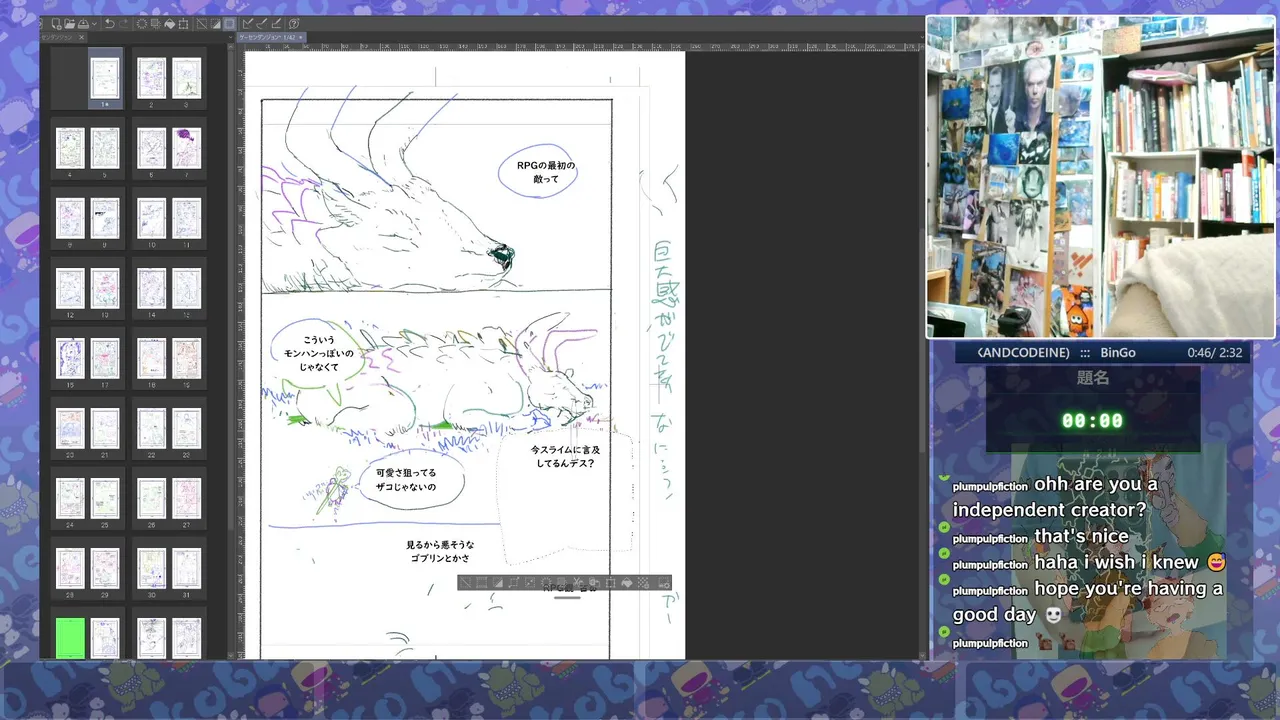
Task: Click Expand Selected Area on selection launcher
Action: click(x=514, y=583)
